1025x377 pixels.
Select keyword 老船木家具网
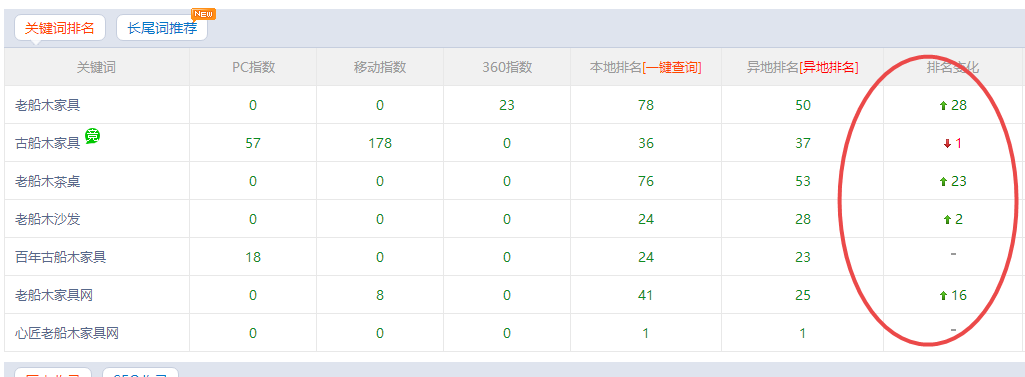54,295
